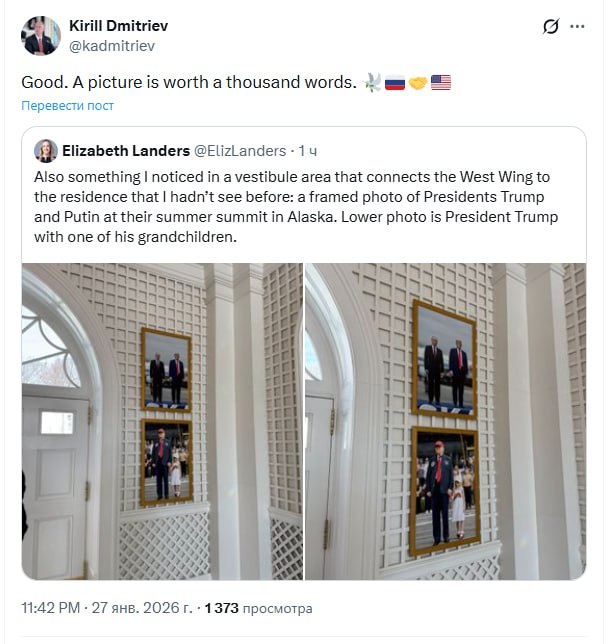Click the 'A picture is worth' post text
Image resolution: width=614 pixels, height=644 pixels.
tap(188, 83)
